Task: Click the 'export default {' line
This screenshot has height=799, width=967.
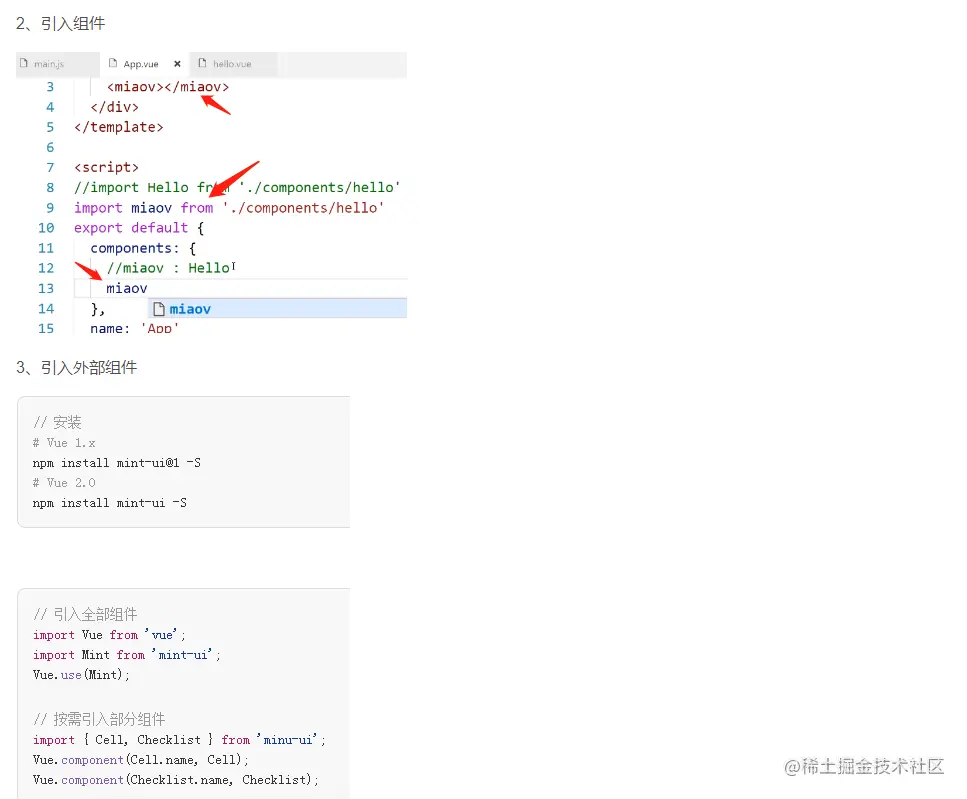Action: coord(139,228)
